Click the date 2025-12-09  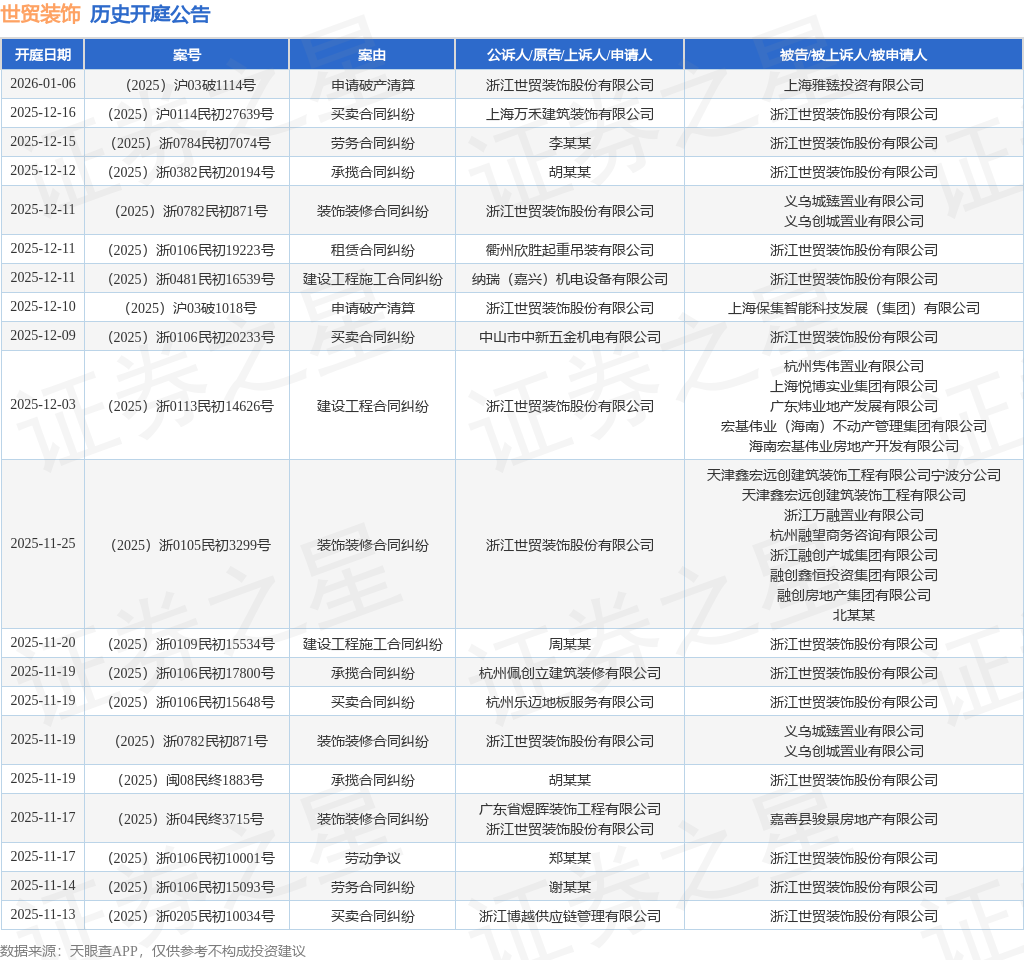pos(43,335)
